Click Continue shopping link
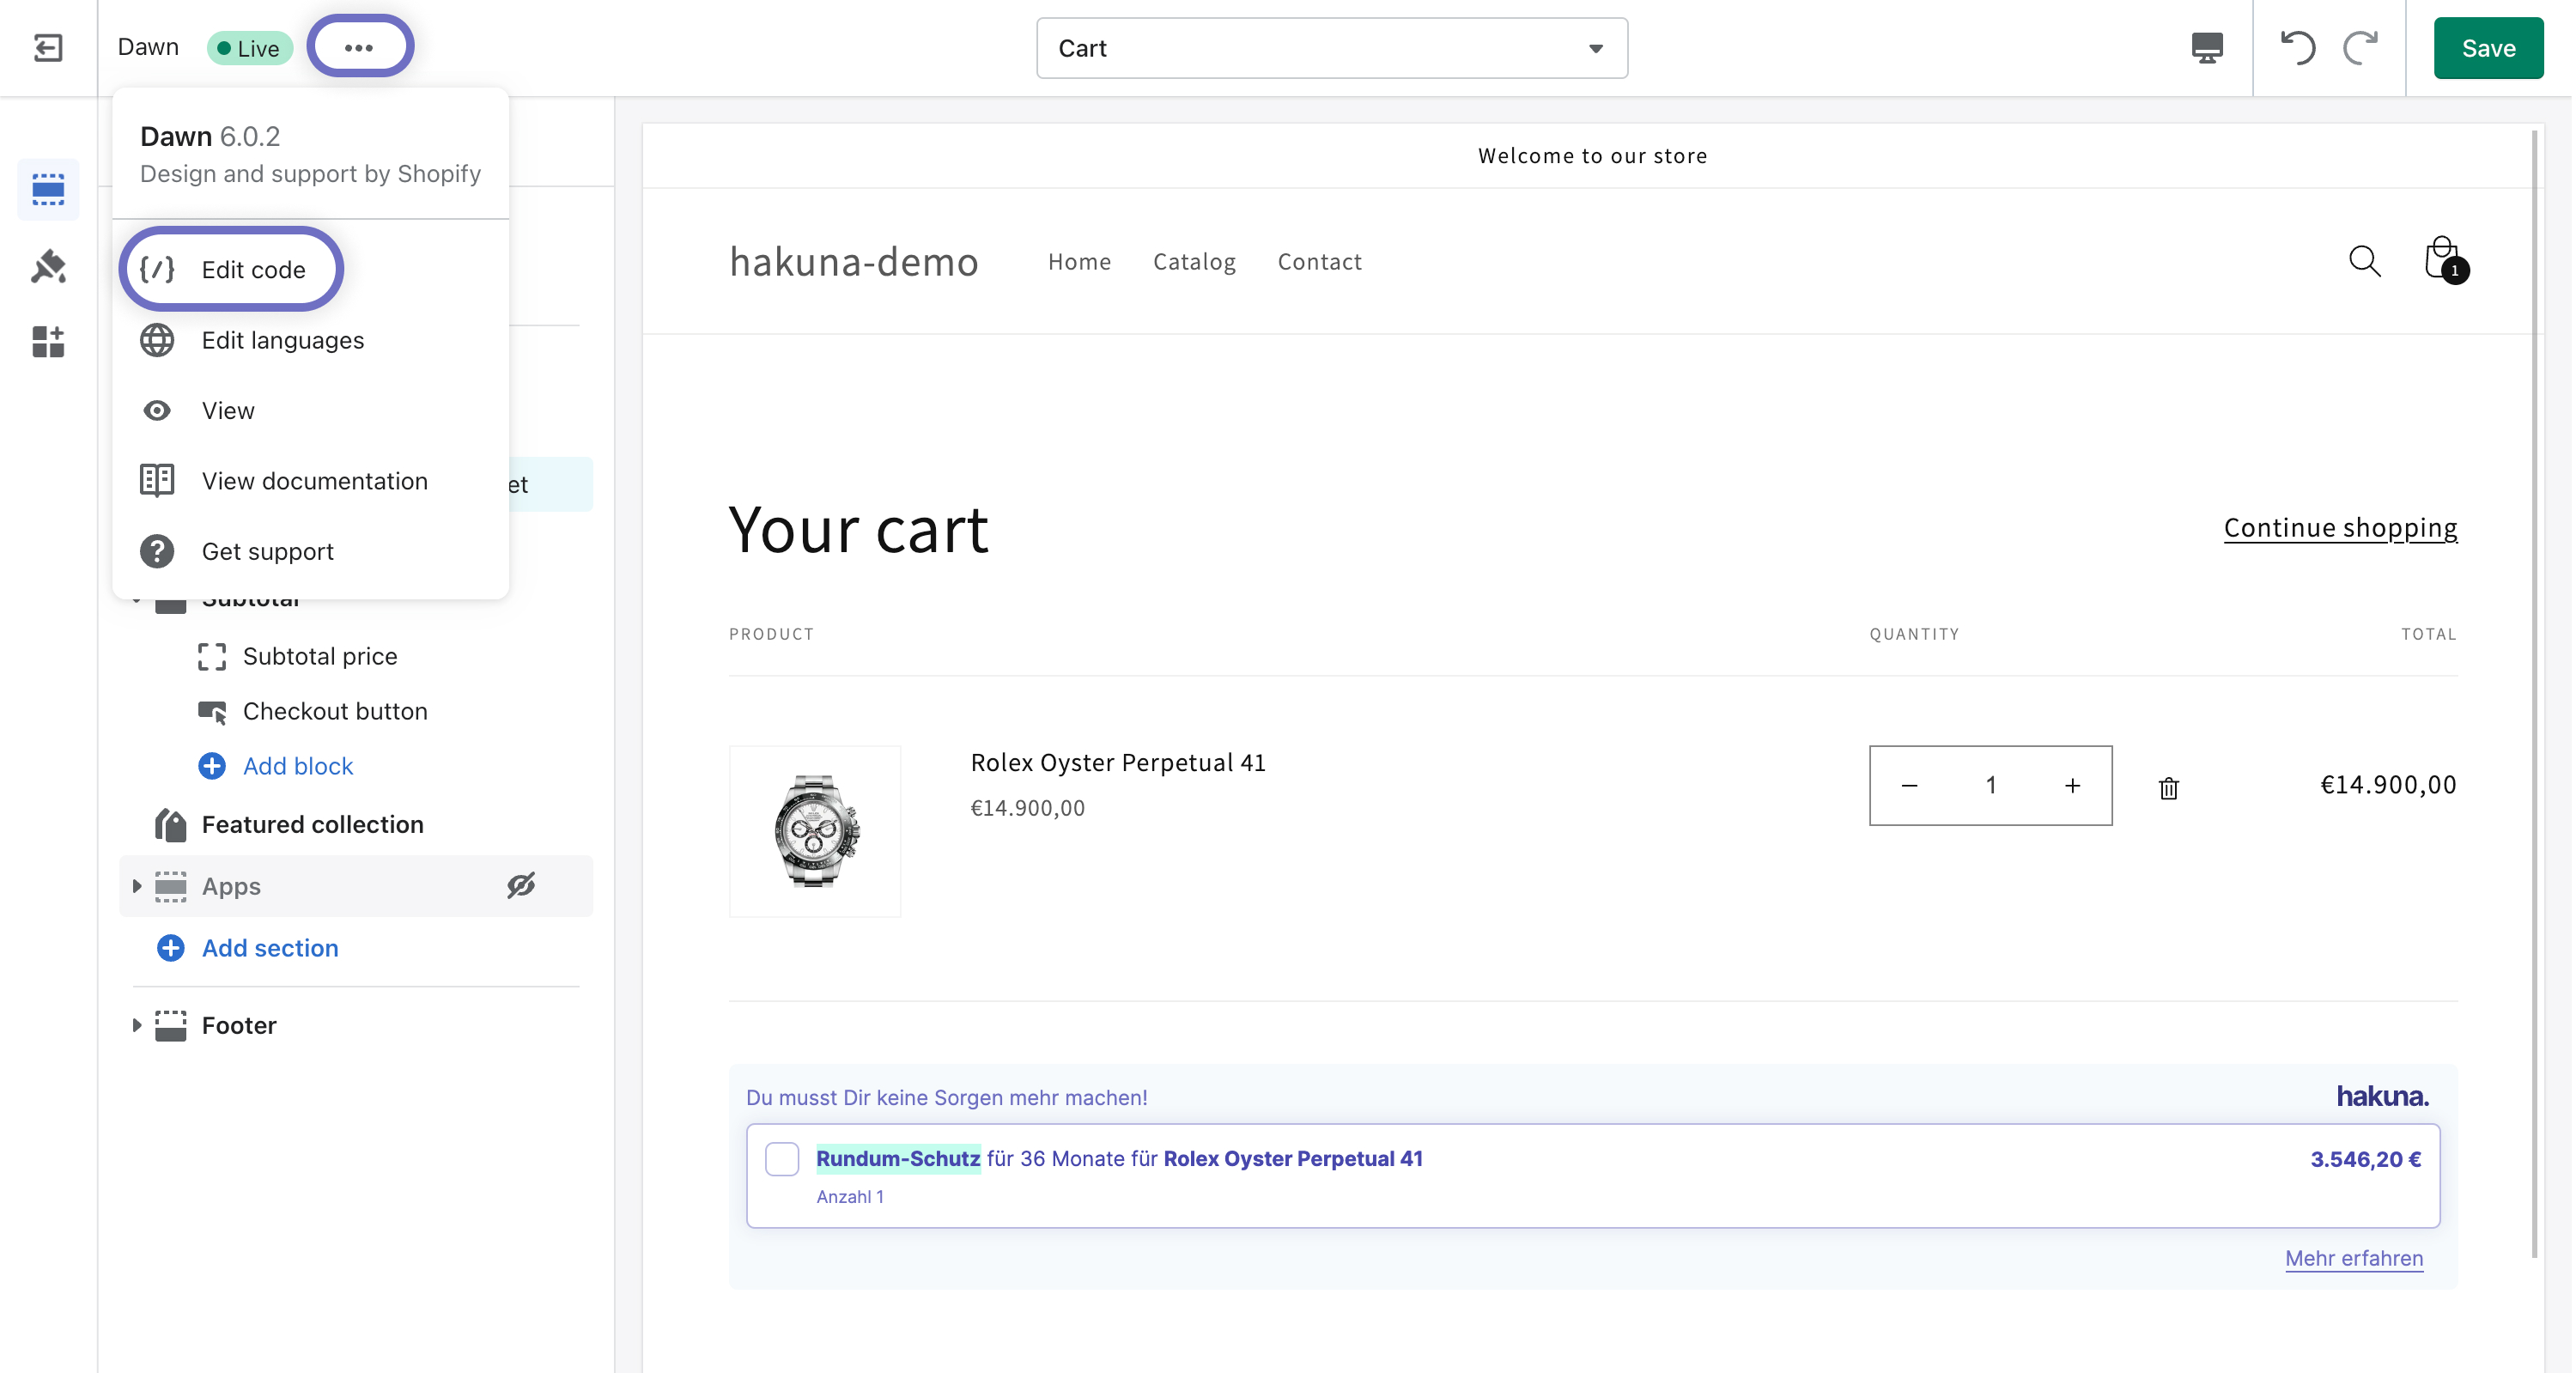The height and width of the screenshot is (1373, 2576). point(2339,527)
